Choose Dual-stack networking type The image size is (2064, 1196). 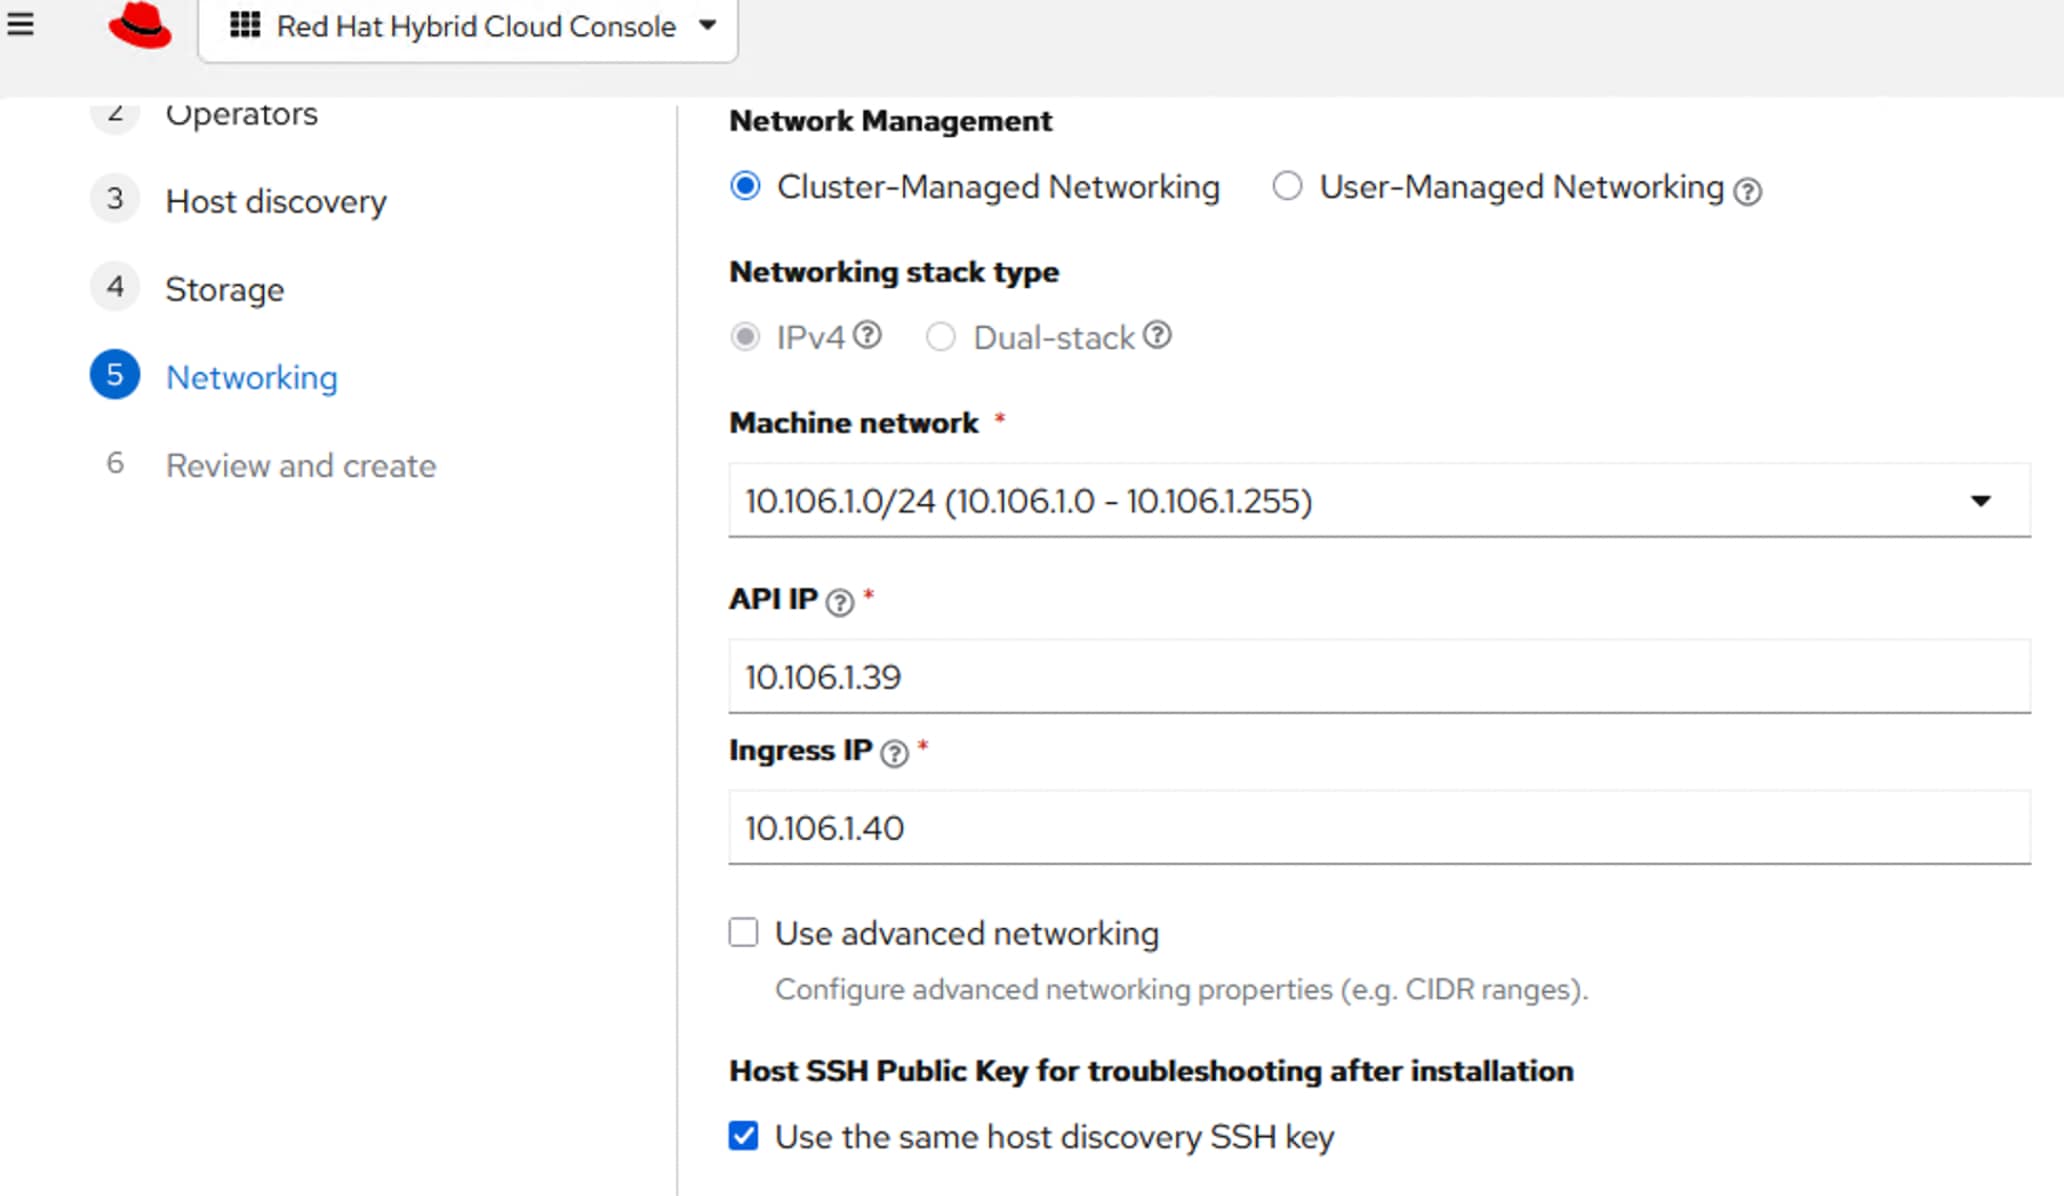940,337
